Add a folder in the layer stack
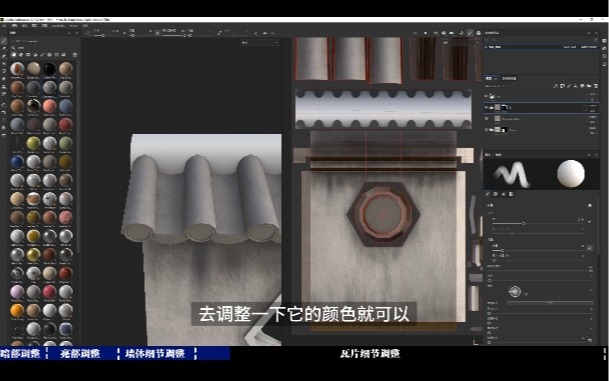The height and width of the screenshot is (381, 609). coord(589,86)
